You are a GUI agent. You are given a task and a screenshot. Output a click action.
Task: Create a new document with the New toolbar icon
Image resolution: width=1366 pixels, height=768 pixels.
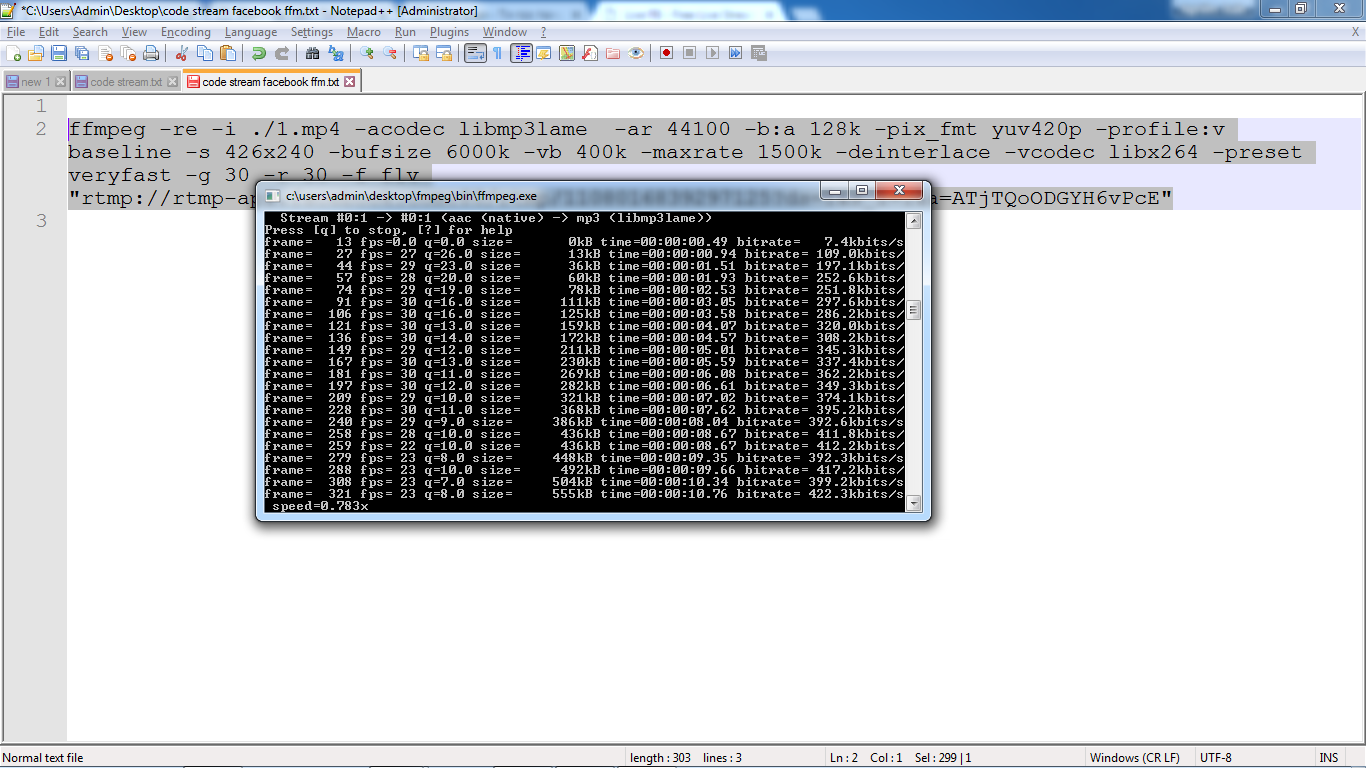(x=14, y=53)
